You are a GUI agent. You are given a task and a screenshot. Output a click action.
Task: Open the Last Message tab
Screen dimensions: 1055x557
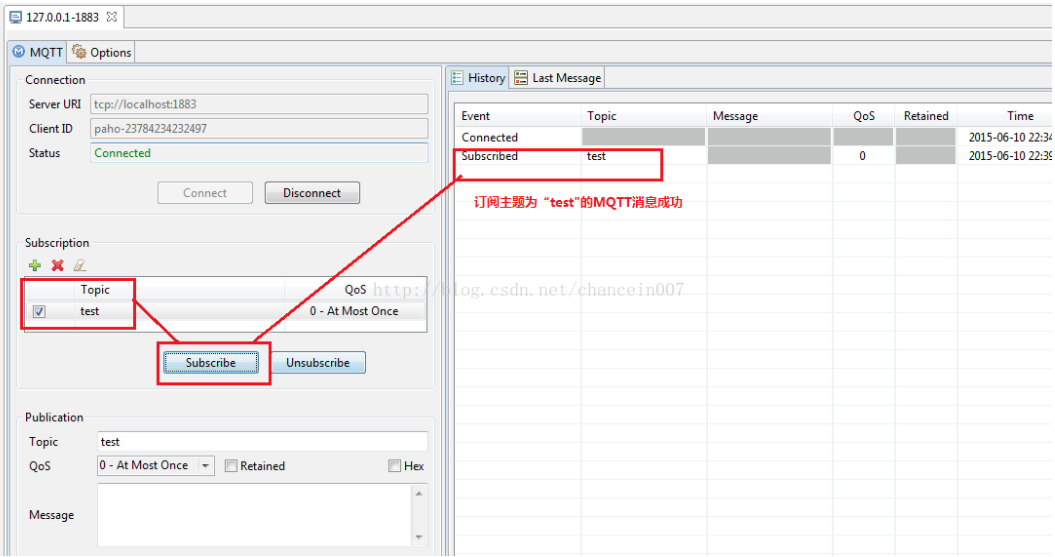click(x=558, y=78)
